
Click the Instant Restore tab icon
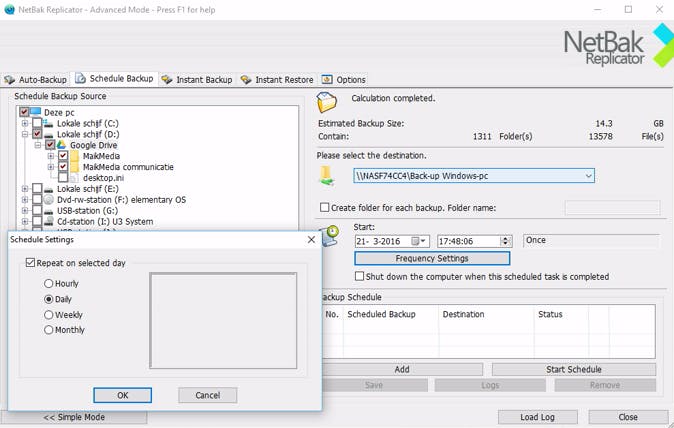tap(246, 79)
